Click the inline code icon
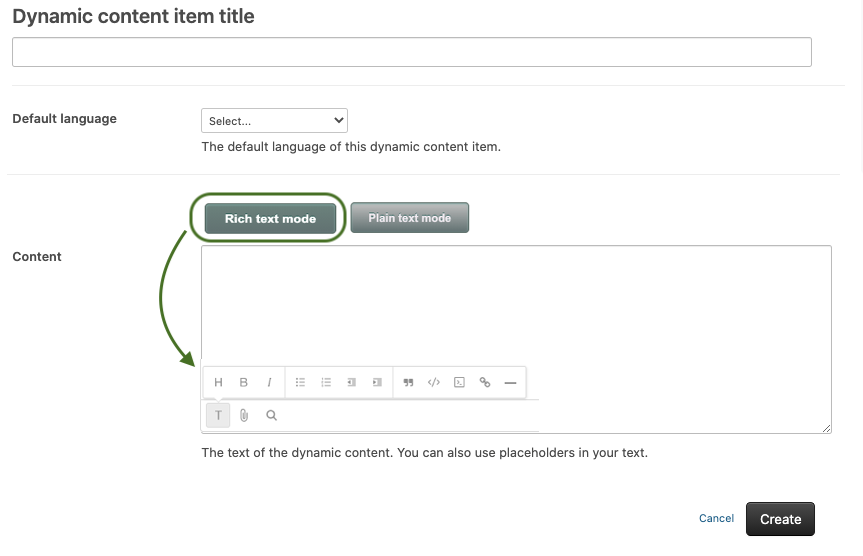Image resolution: width=863 pixels, height=556 pixels. [434, 382]
